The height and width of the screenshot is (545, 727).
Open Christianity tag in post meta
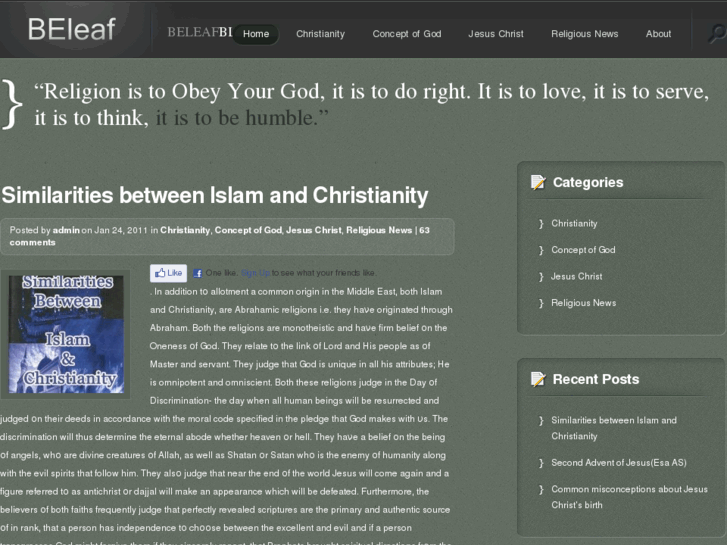tap(185, 230)
